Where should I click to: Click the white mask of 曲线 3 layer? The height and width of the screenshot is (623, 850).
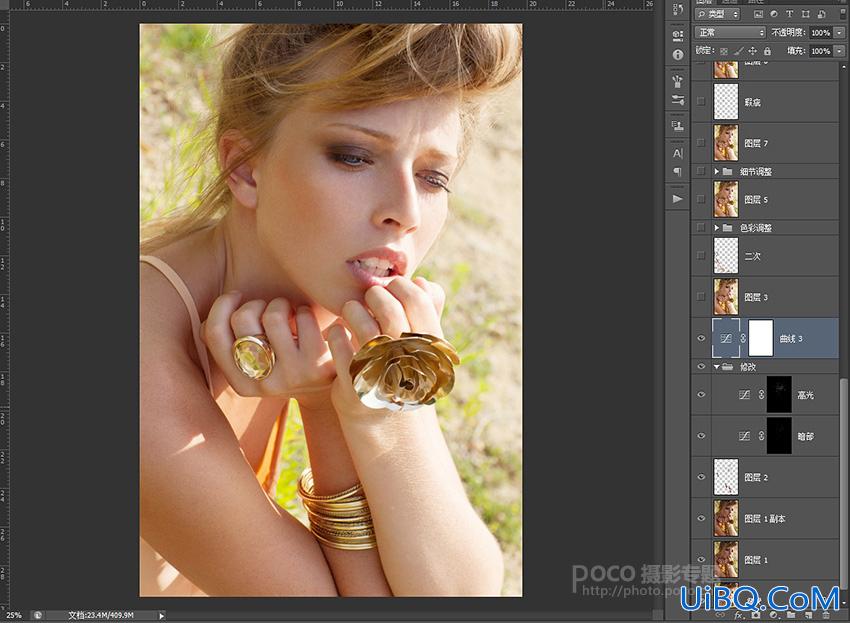pyautogui.click(x=761, y=338)
